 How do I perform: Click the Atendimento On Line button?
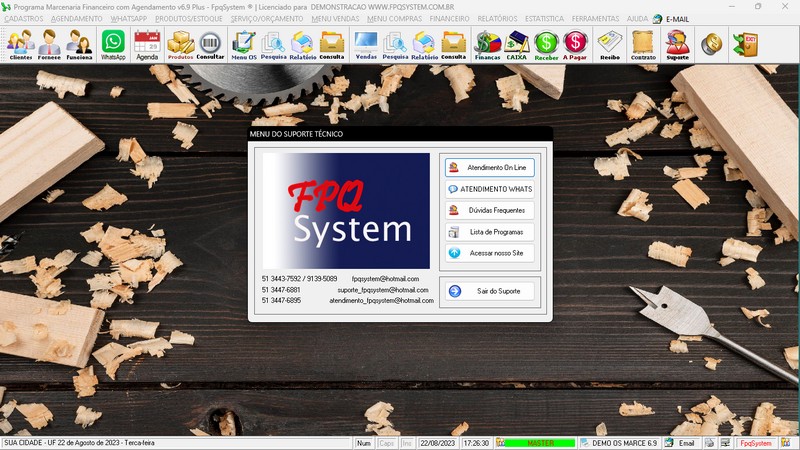[490, 167]
